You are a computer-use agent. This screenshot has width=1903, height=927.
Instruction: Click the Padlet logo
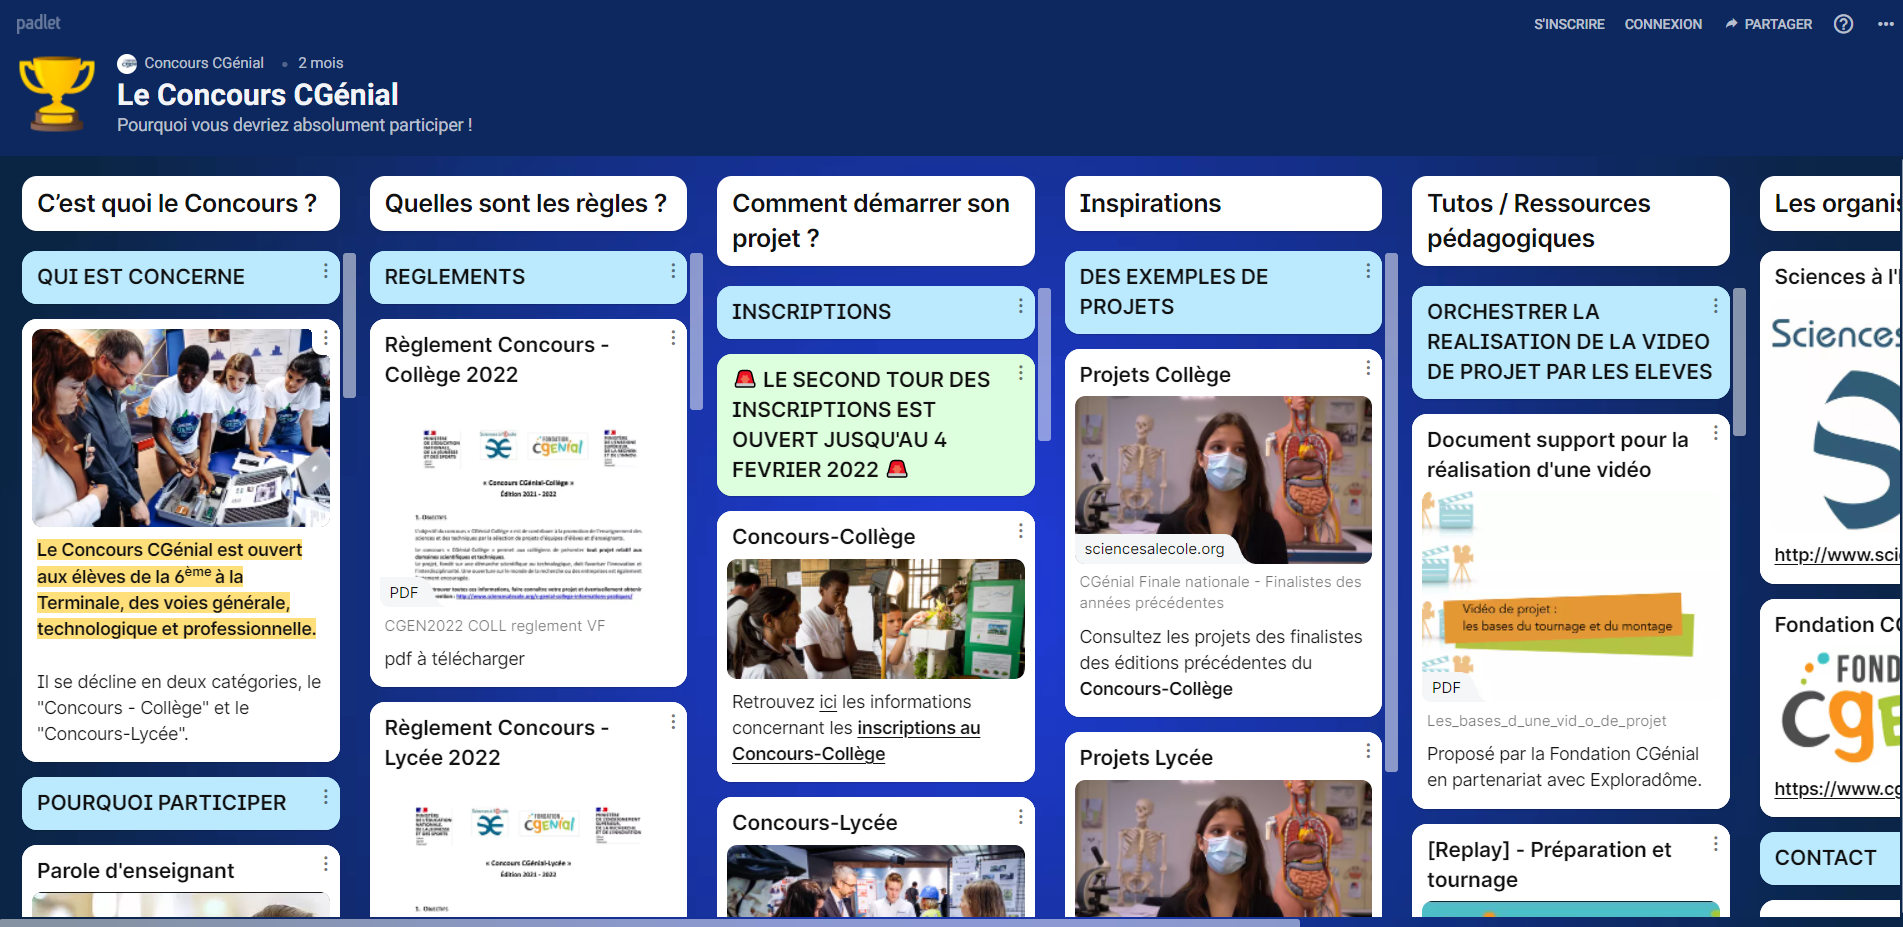click(38, 23)
